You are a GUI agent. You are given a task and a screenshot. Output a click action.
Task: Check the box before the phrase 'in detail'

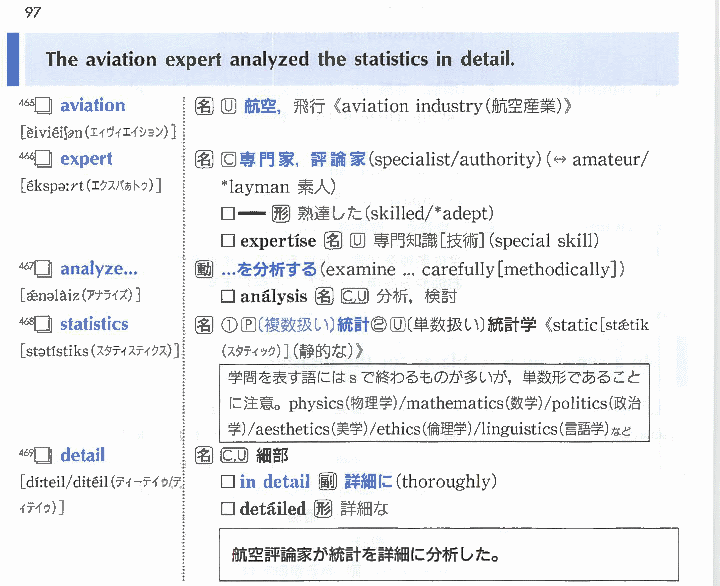tap(227, 482)
